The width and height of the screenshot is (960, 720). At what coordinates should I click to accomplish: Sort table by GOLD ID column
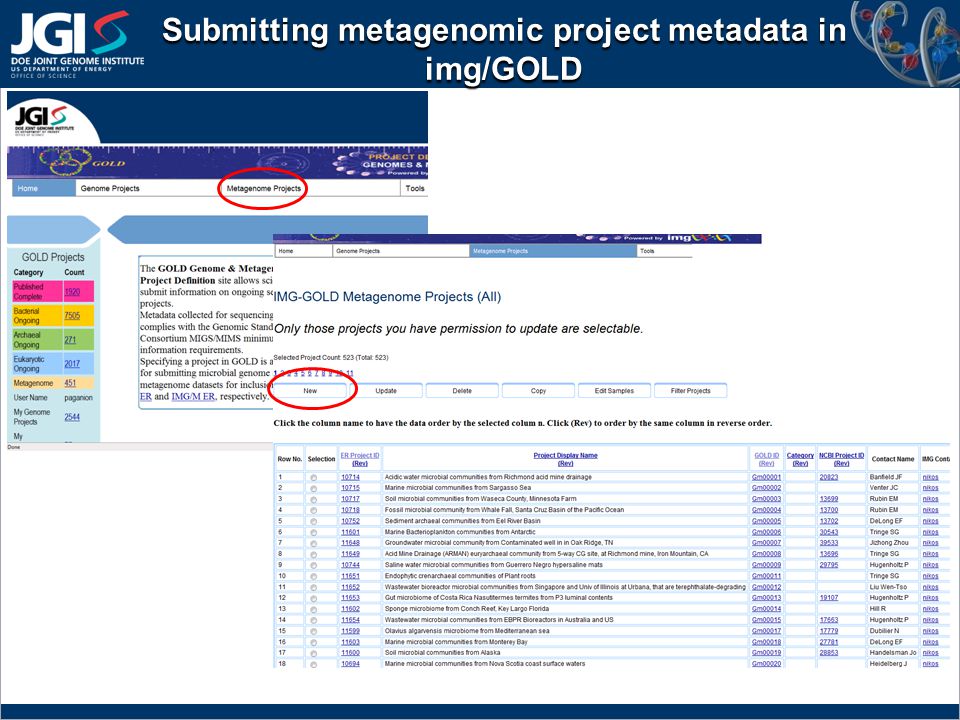click(767, 456)
